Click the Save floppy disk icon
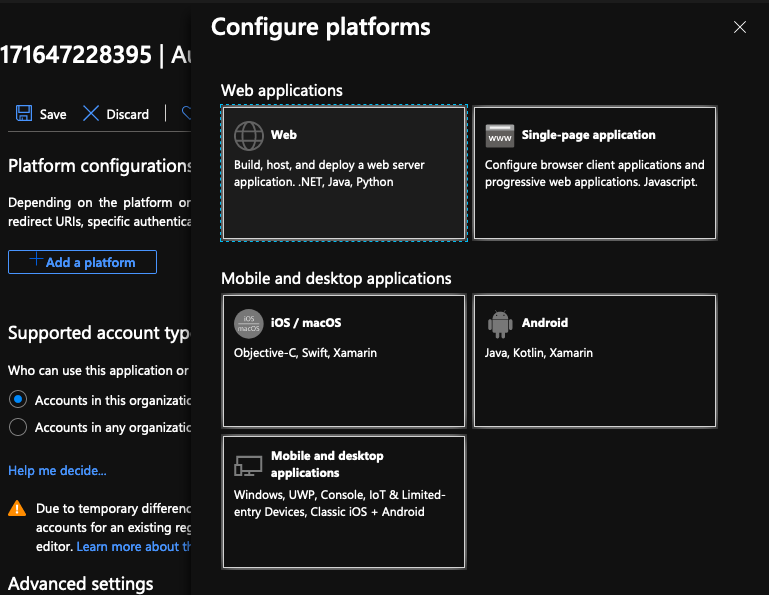769x595 pixels. point(24,113)
